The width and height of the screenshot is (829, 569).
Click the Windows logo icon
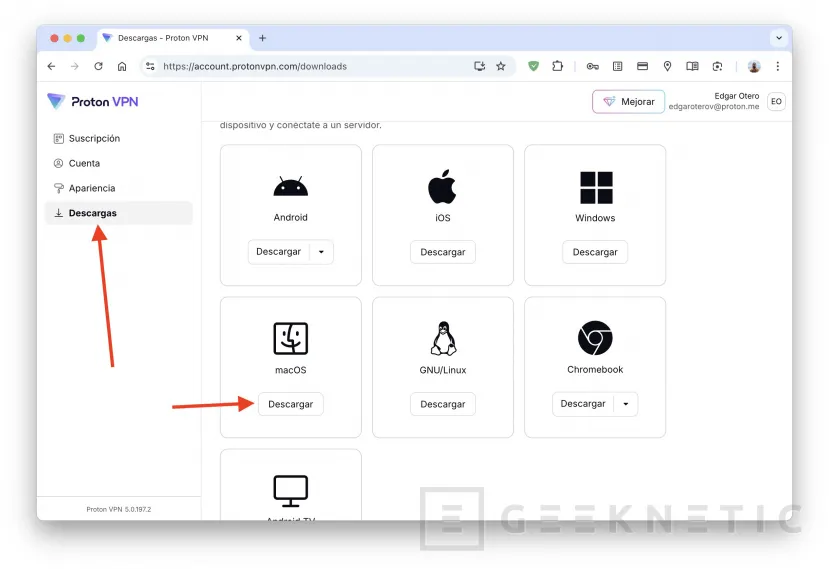pos(596,187)
